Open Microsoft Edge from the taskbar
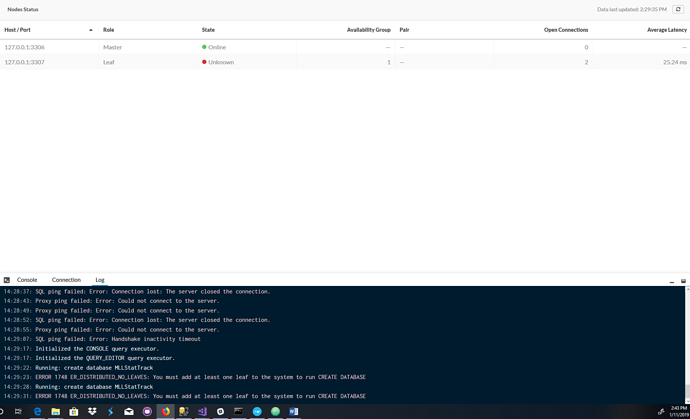The image size is (690, 419). coord(37,412)
